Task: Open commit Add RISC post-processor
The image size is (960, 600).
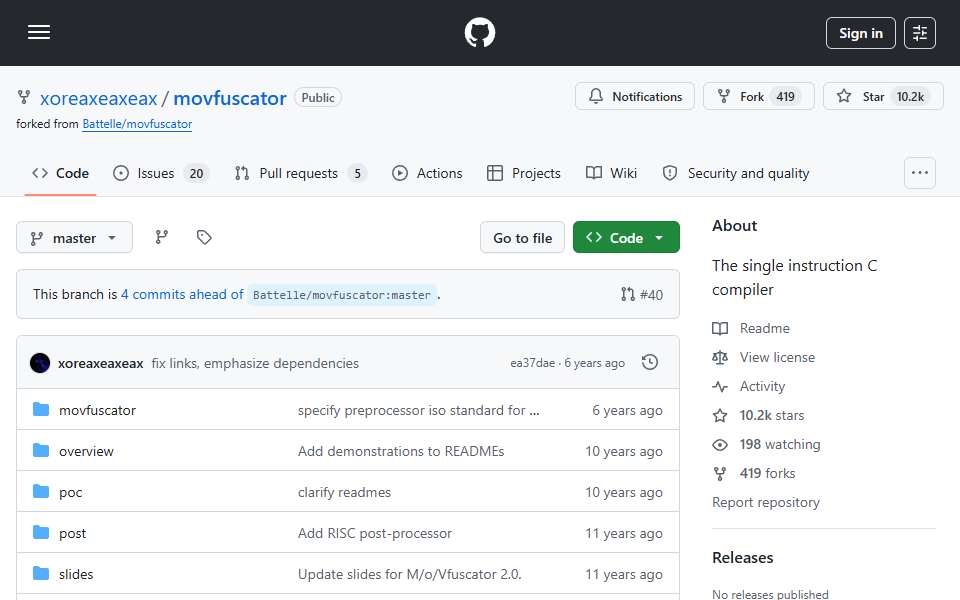Action: [375, 533]
